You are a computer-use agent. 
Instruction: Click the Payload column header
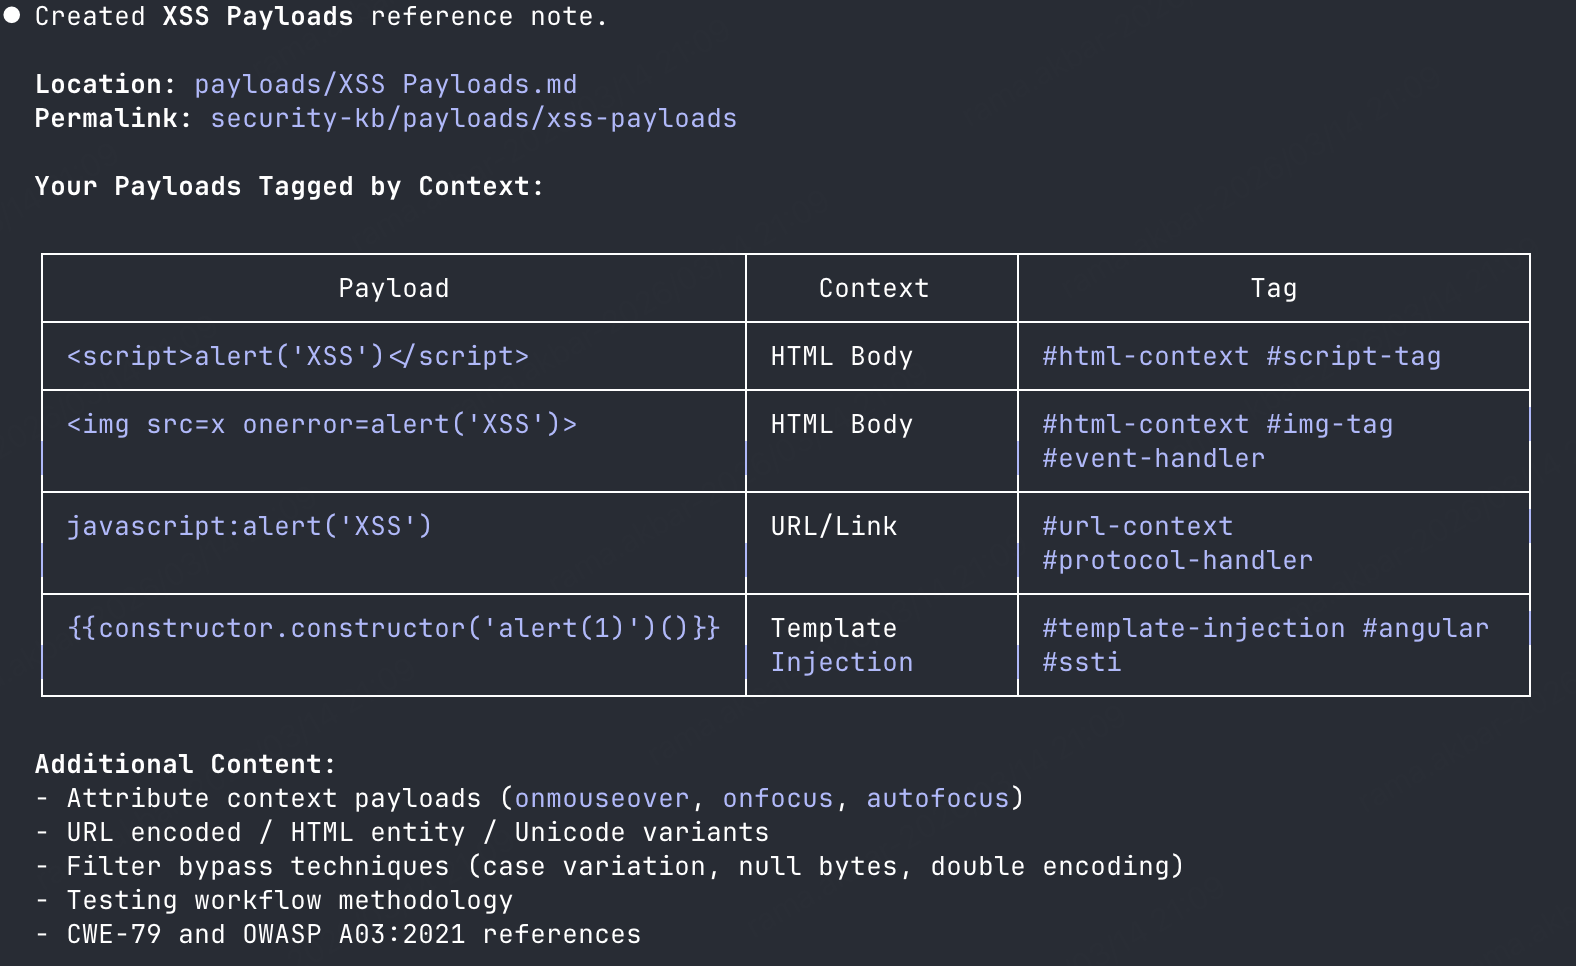393,288
